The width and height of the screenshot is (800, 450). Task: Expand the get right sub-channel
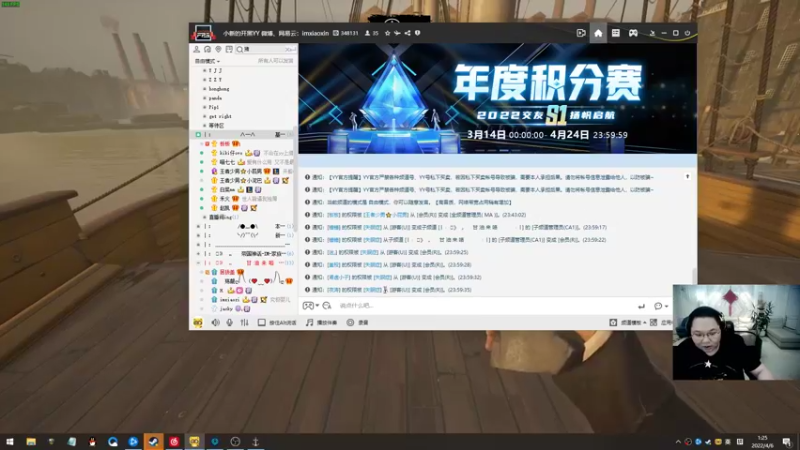point(205,116)
